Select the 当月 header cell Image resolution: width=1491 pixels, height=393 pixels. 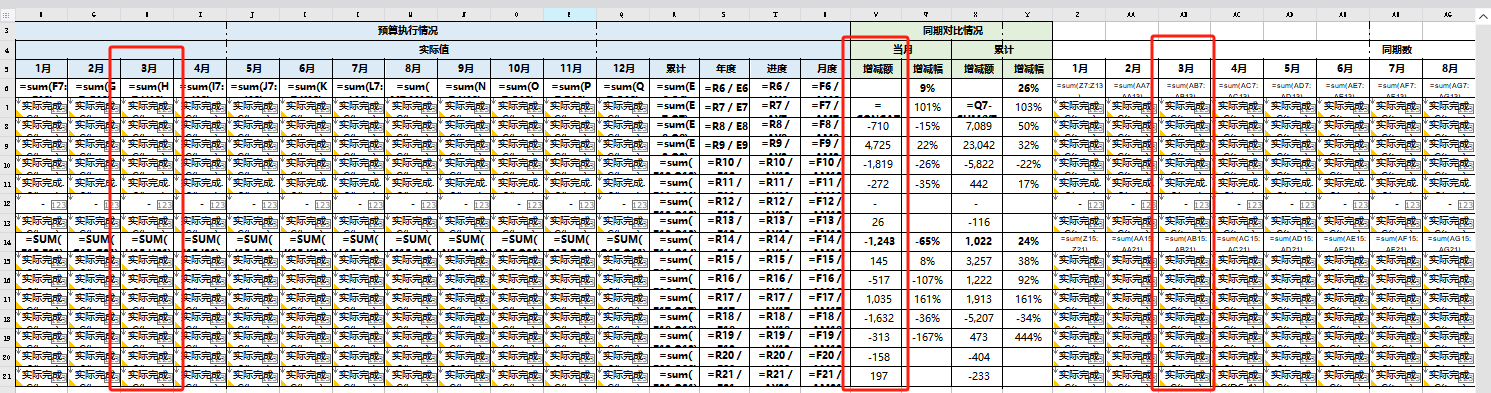click(x=901, y=49)
